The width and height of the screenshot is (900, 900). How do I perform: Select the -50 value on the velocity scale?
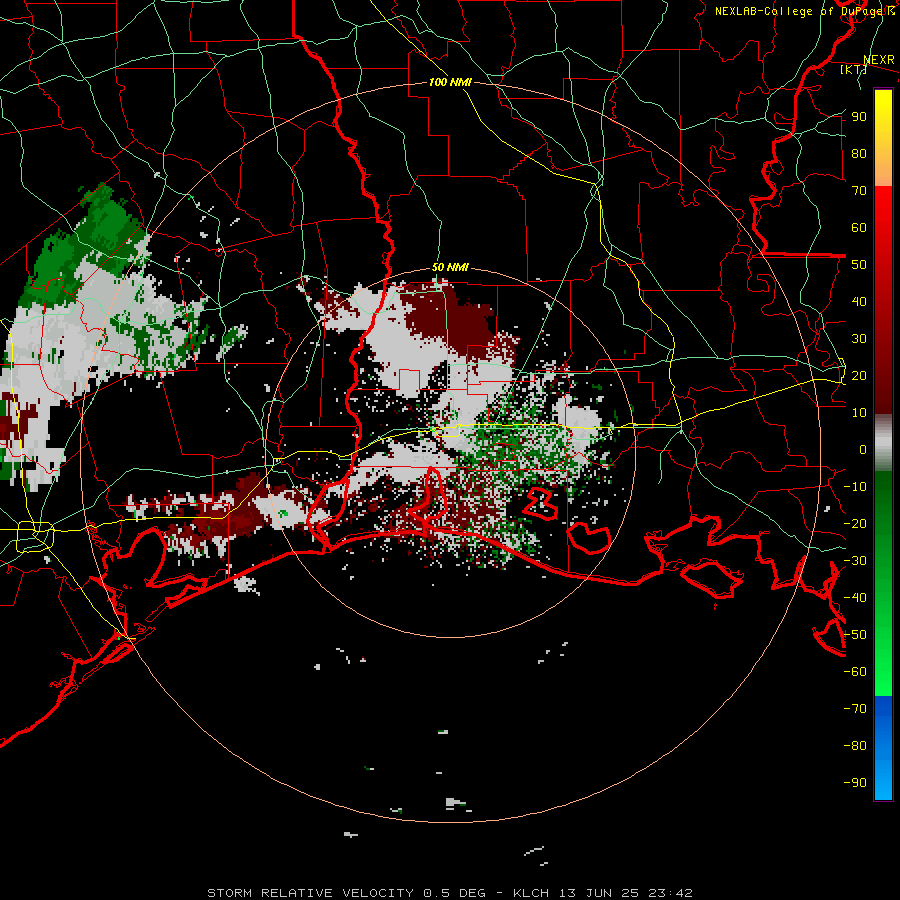point(855,635)
